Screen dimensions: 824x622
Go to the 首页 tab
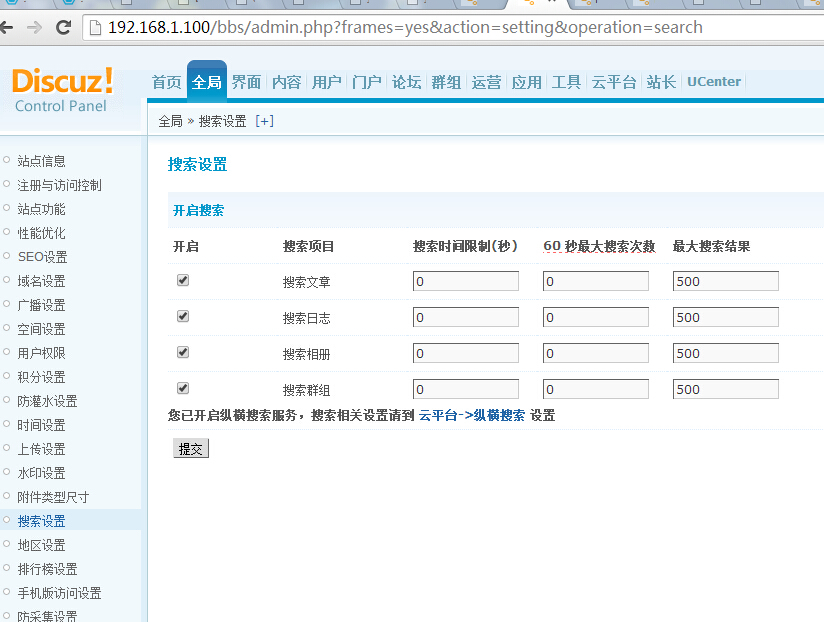click(x=166, y=82)
